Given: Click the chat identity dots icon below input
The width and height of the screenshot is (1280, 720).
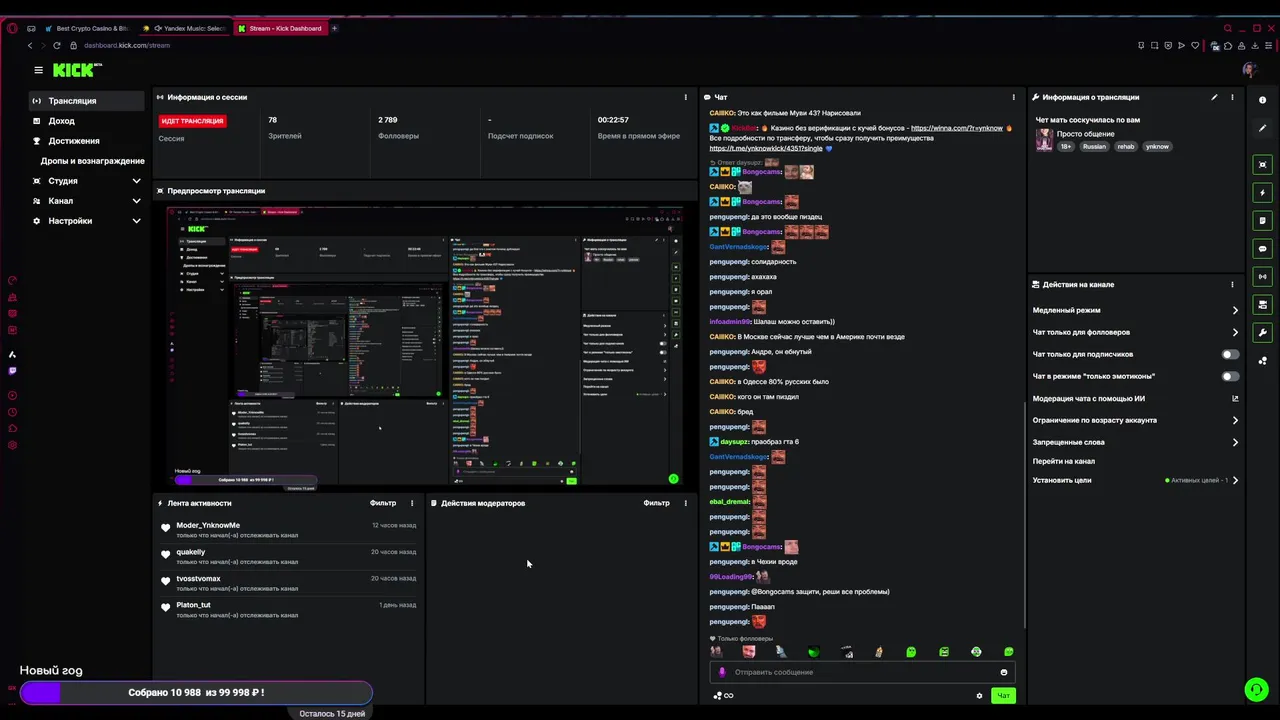Looking at the screenshot, I should (717, 695).
